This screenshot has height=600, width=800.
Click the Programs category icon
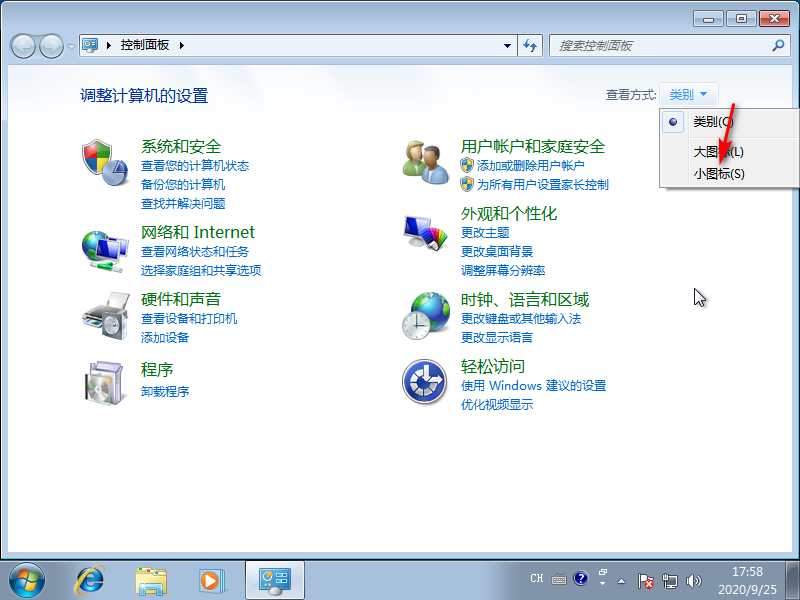(x=106, y=381)
